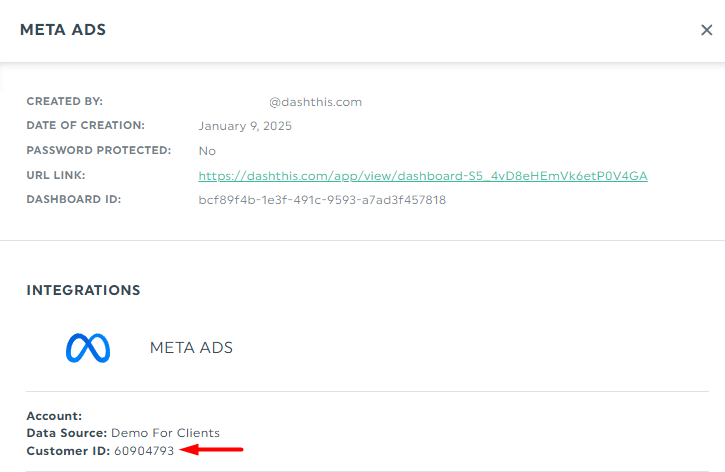Click the Account: label

click(x=54, y=416)
